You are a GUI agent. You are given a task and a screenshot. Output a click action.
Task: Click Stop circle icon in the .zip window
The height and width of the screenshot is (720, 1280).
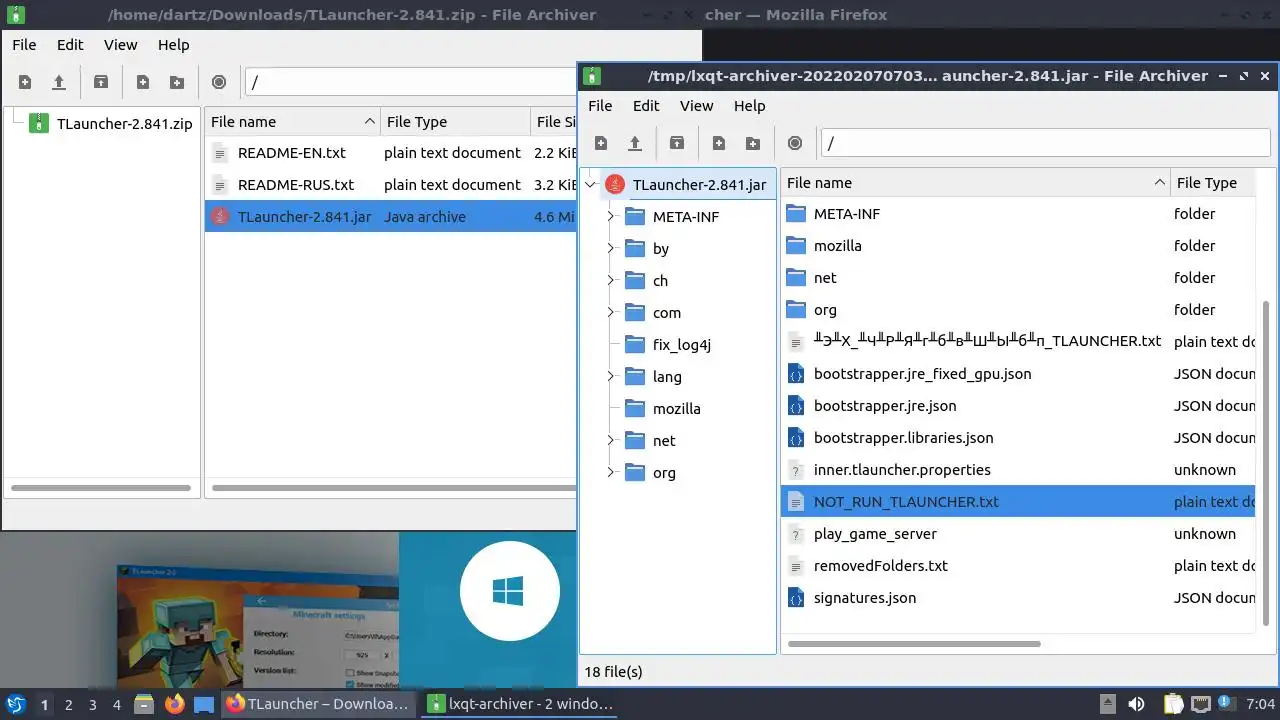click(x=219, y=82)
